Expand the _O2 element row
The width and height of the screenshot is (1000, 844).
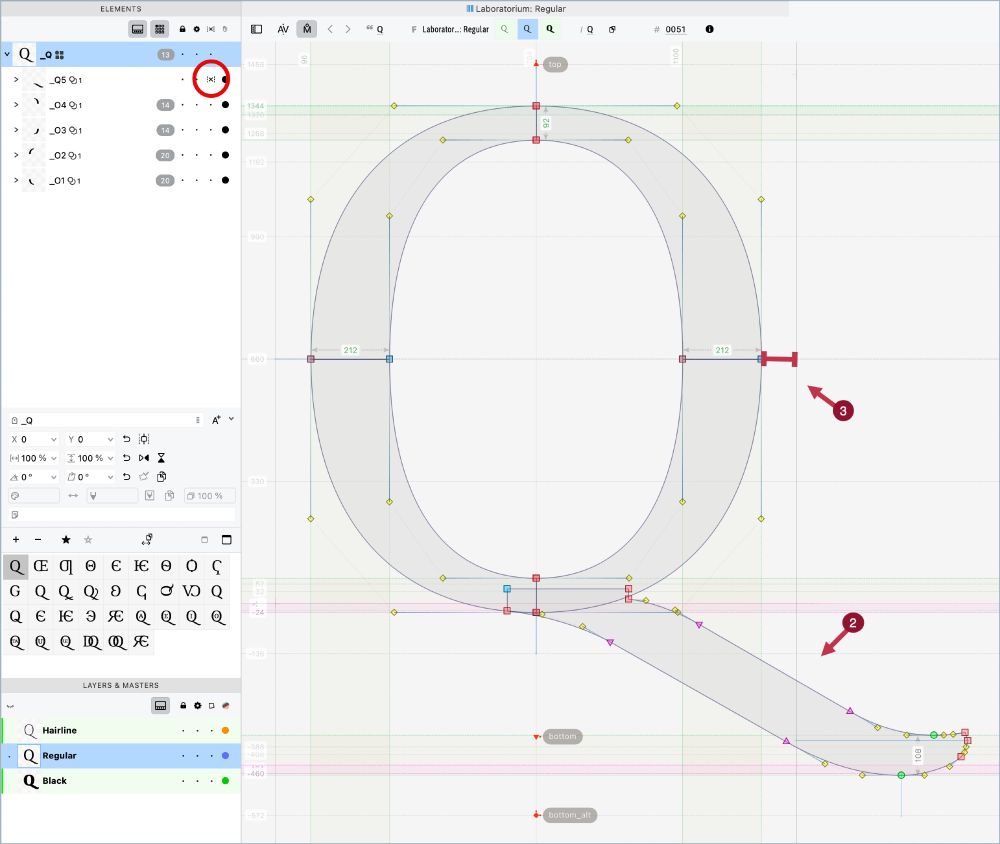tap(16, 155)
